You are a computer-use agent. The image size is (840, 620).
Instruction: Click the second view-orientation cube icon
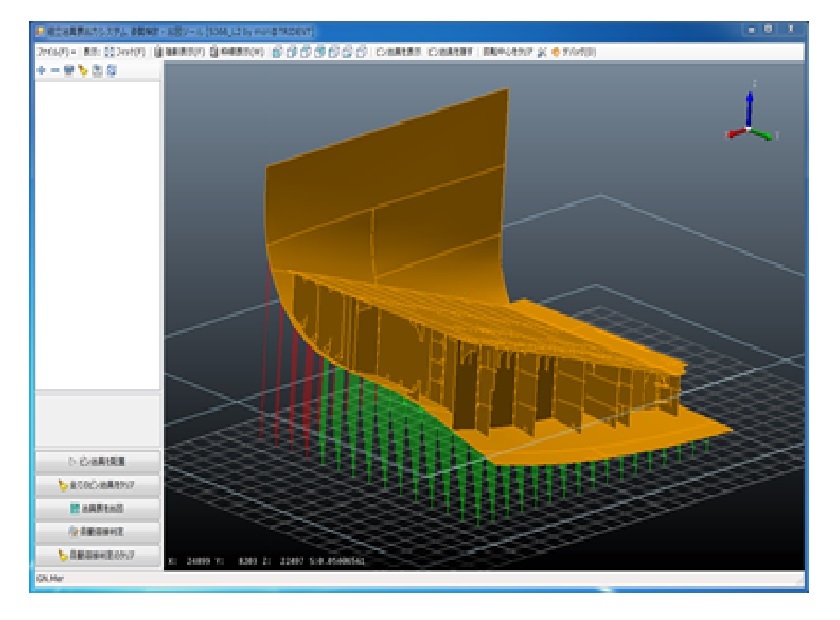[x=291, y=52]
